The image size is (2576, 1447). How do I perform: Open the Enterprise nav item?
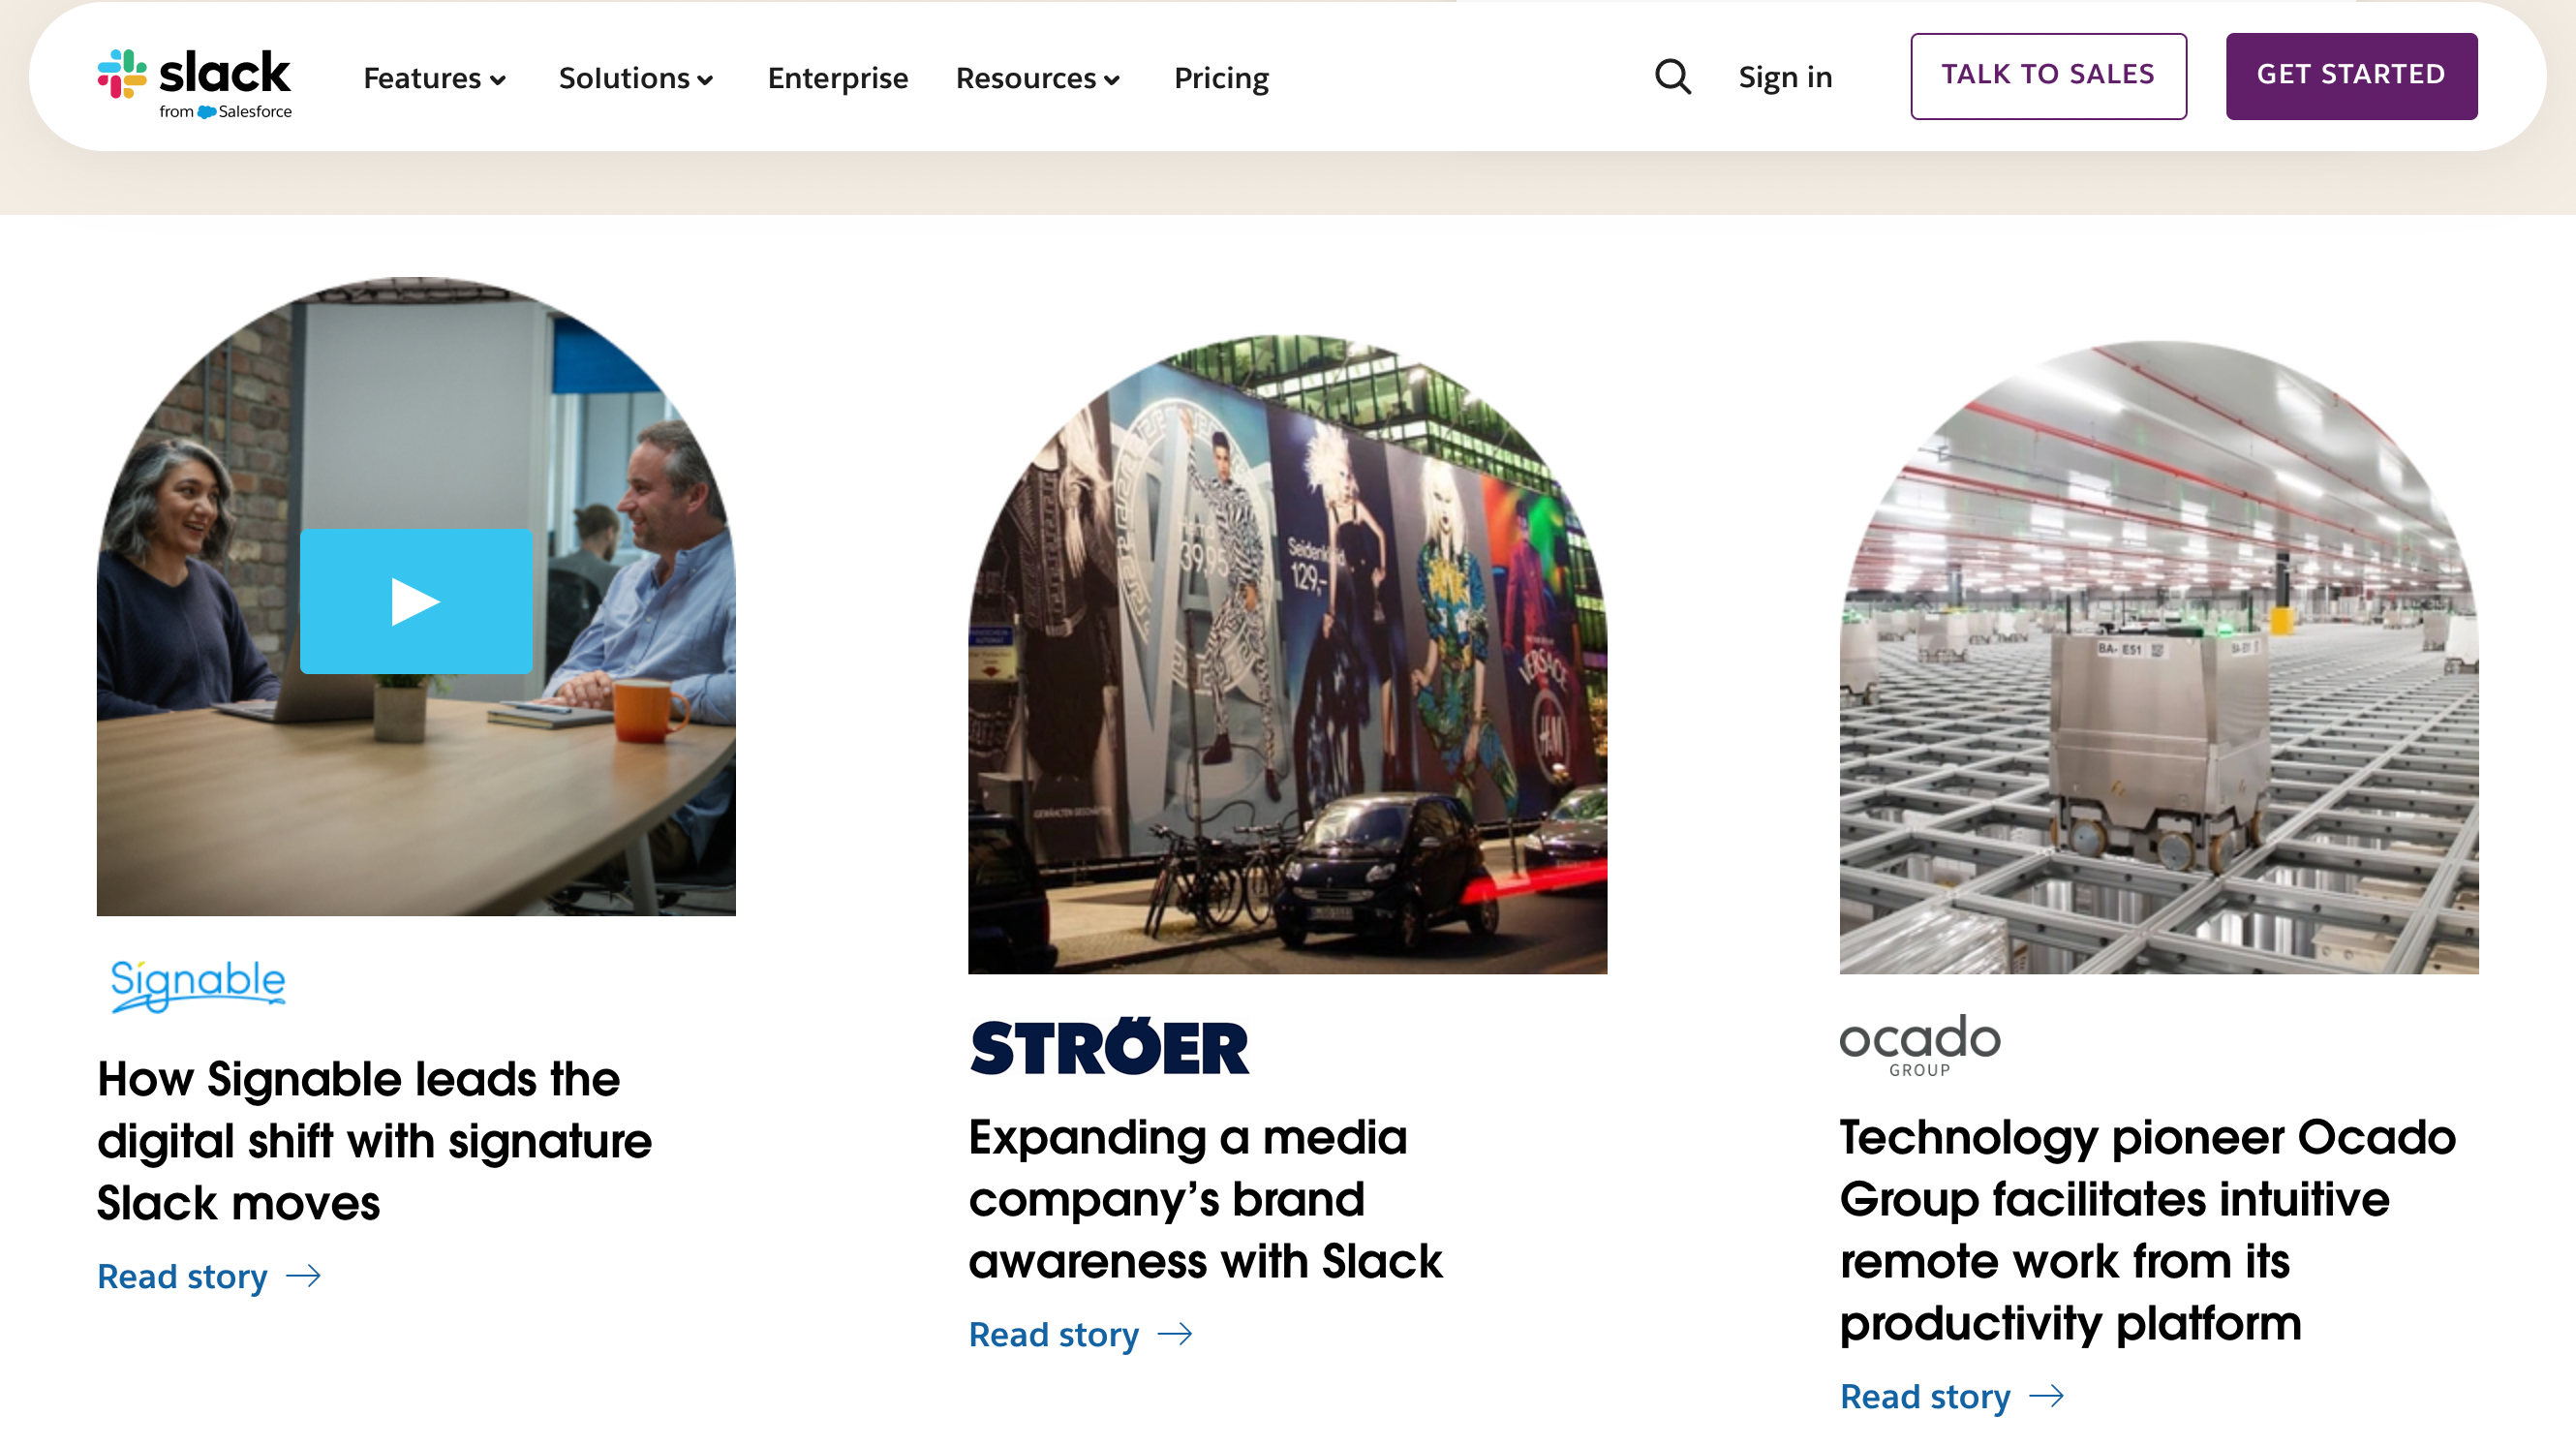click(838, 78)
